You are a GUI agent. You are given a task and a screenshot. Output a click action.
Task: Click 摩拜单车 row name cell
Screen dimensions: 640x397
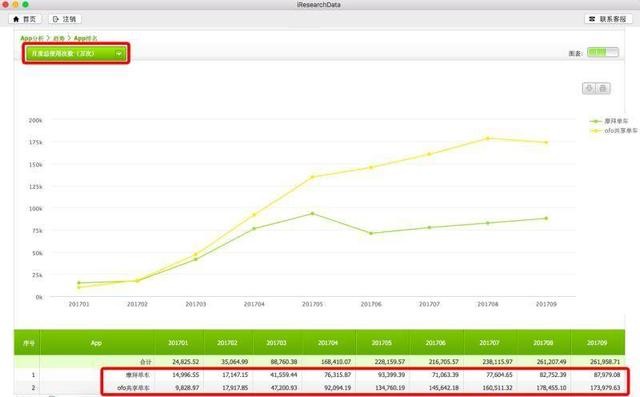pos(137,375)
